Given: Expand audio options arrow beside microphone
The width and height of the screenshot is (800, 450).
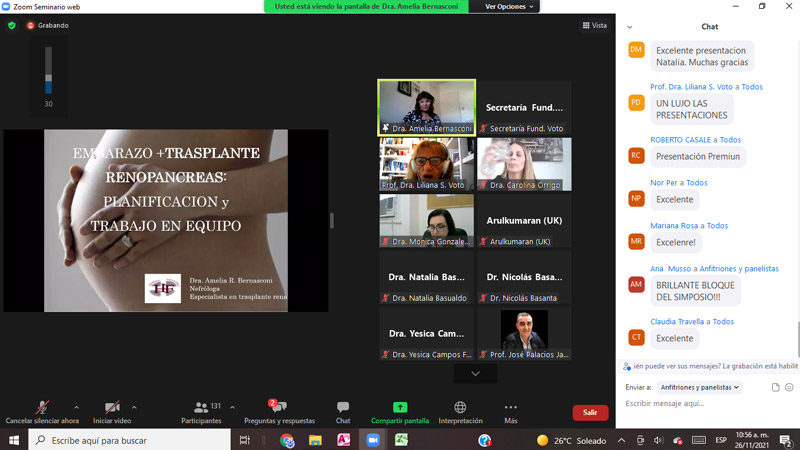Looking at the screenshot, I should (77, 407).
